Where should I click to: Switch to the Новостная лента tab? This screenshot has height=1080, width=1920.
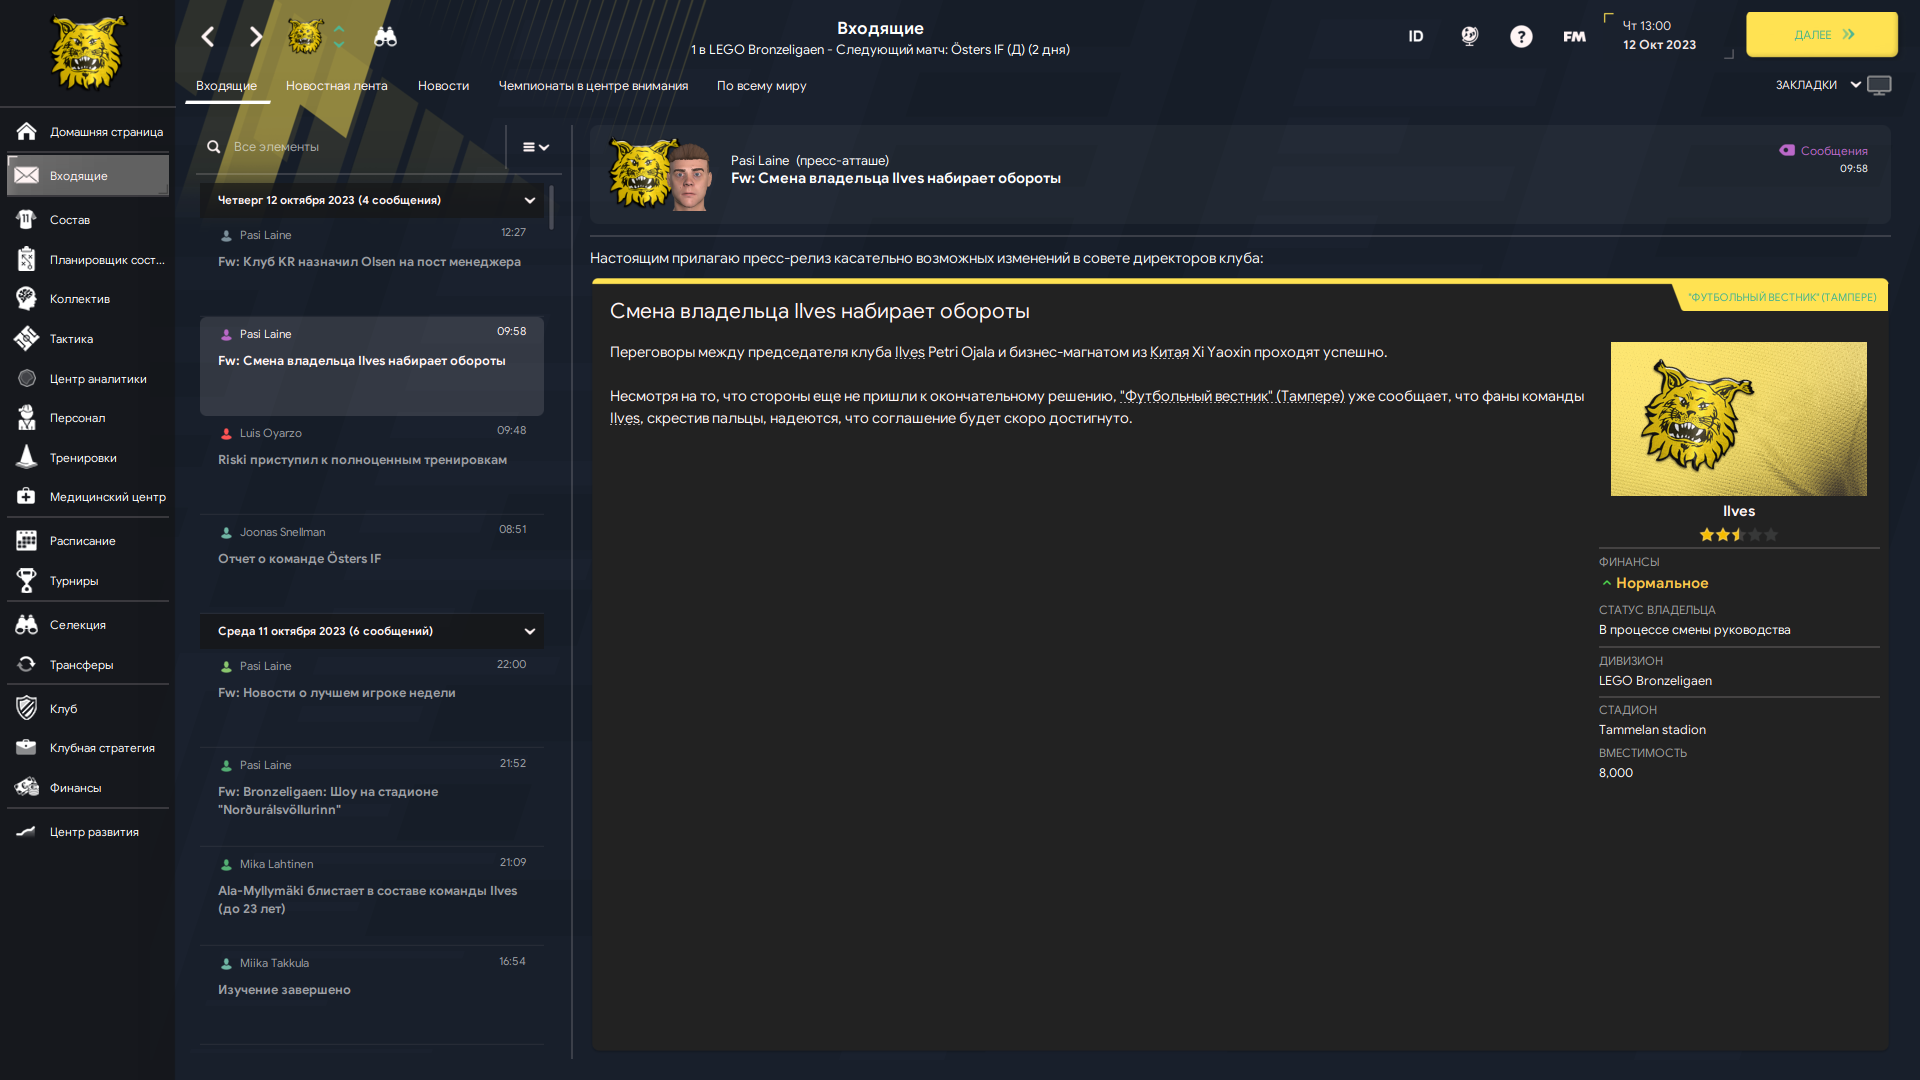[336, 86]
